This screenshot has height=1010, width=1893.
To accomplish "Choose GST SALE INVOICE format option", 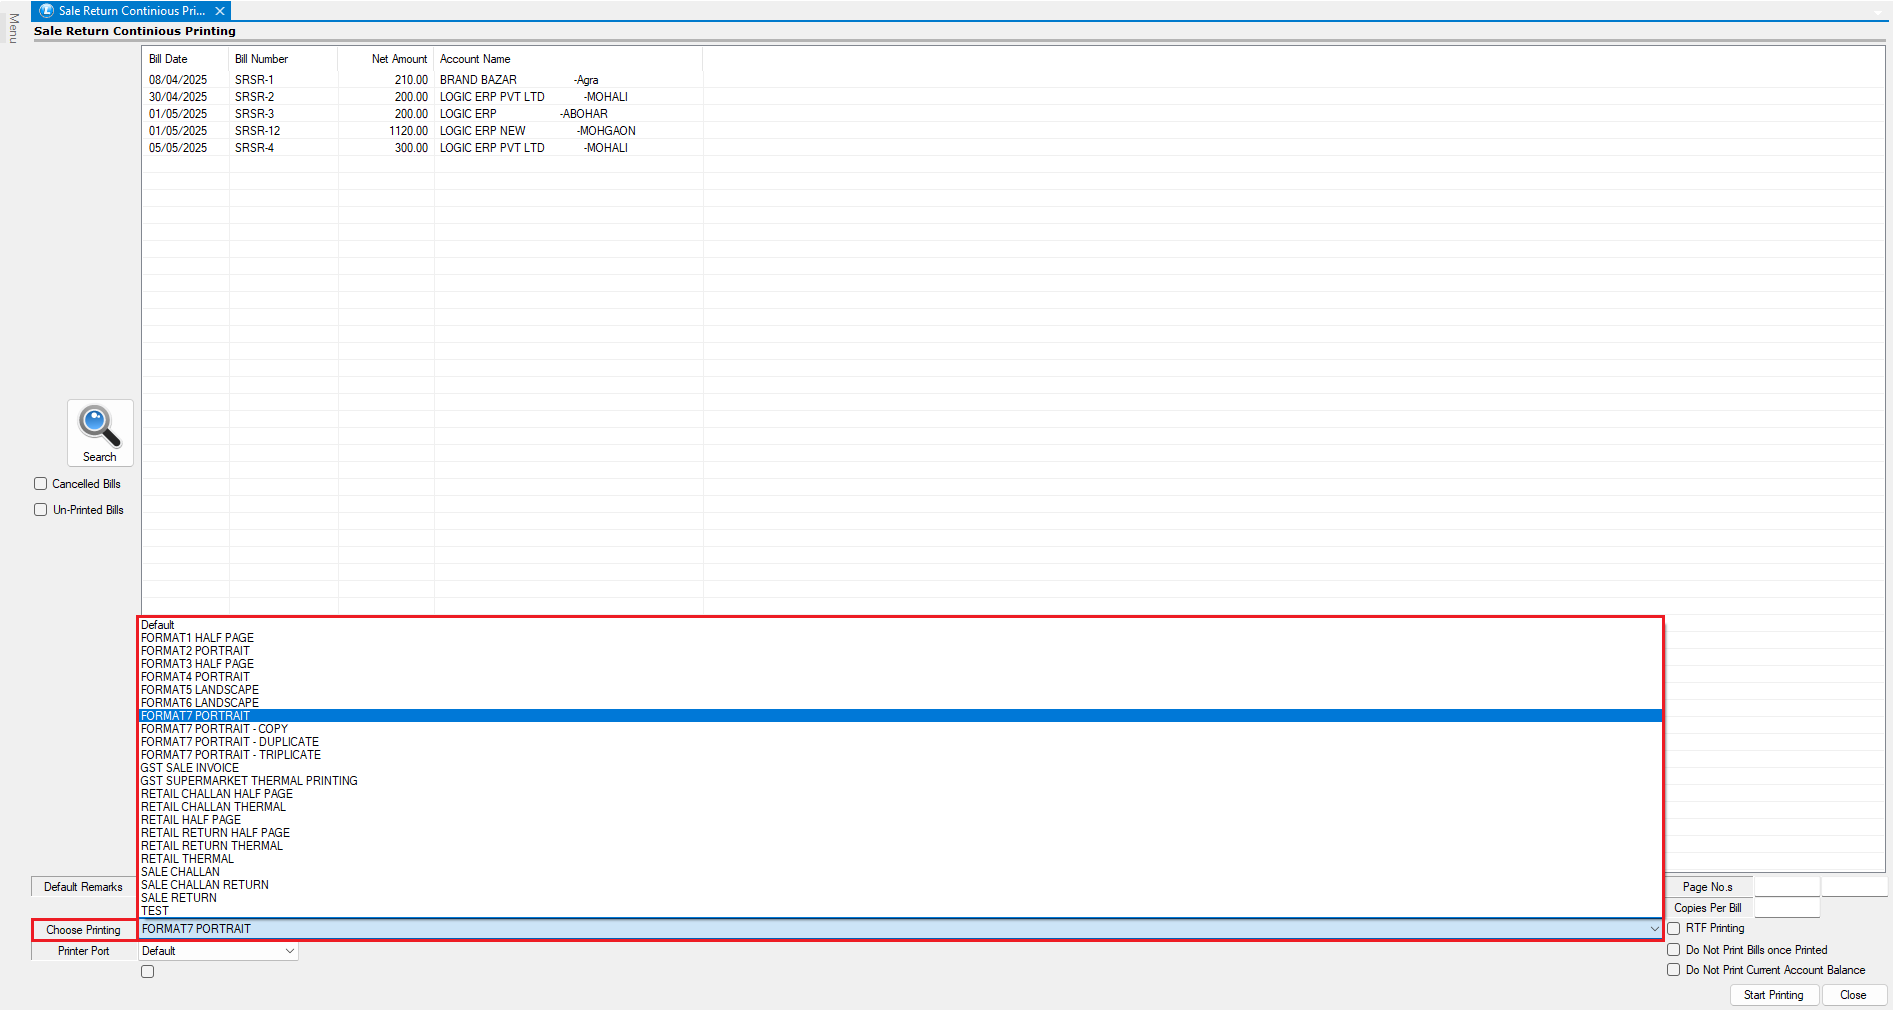I will 190,768.
